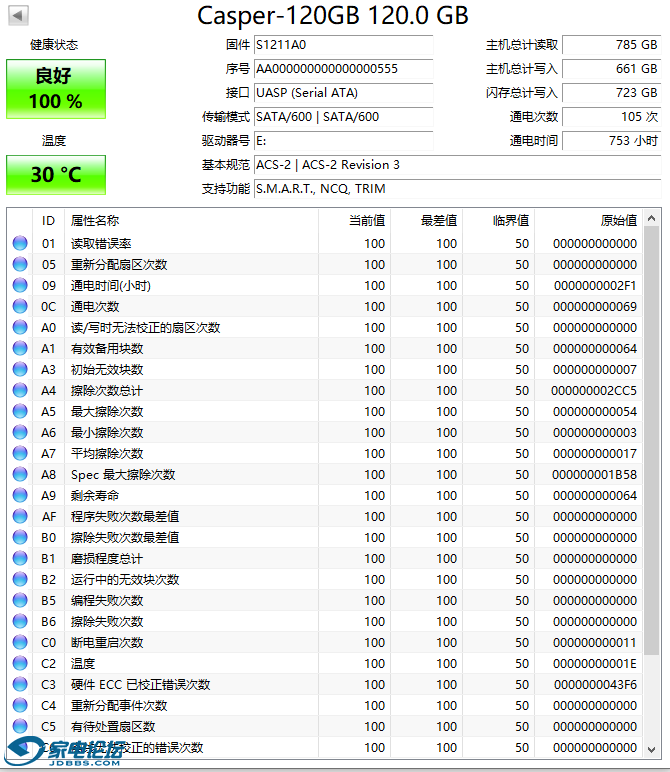The width and height of the screenshot is (670, 772).
Task: Click raw value 0000000043F6 in row C3
Action: 595,684
